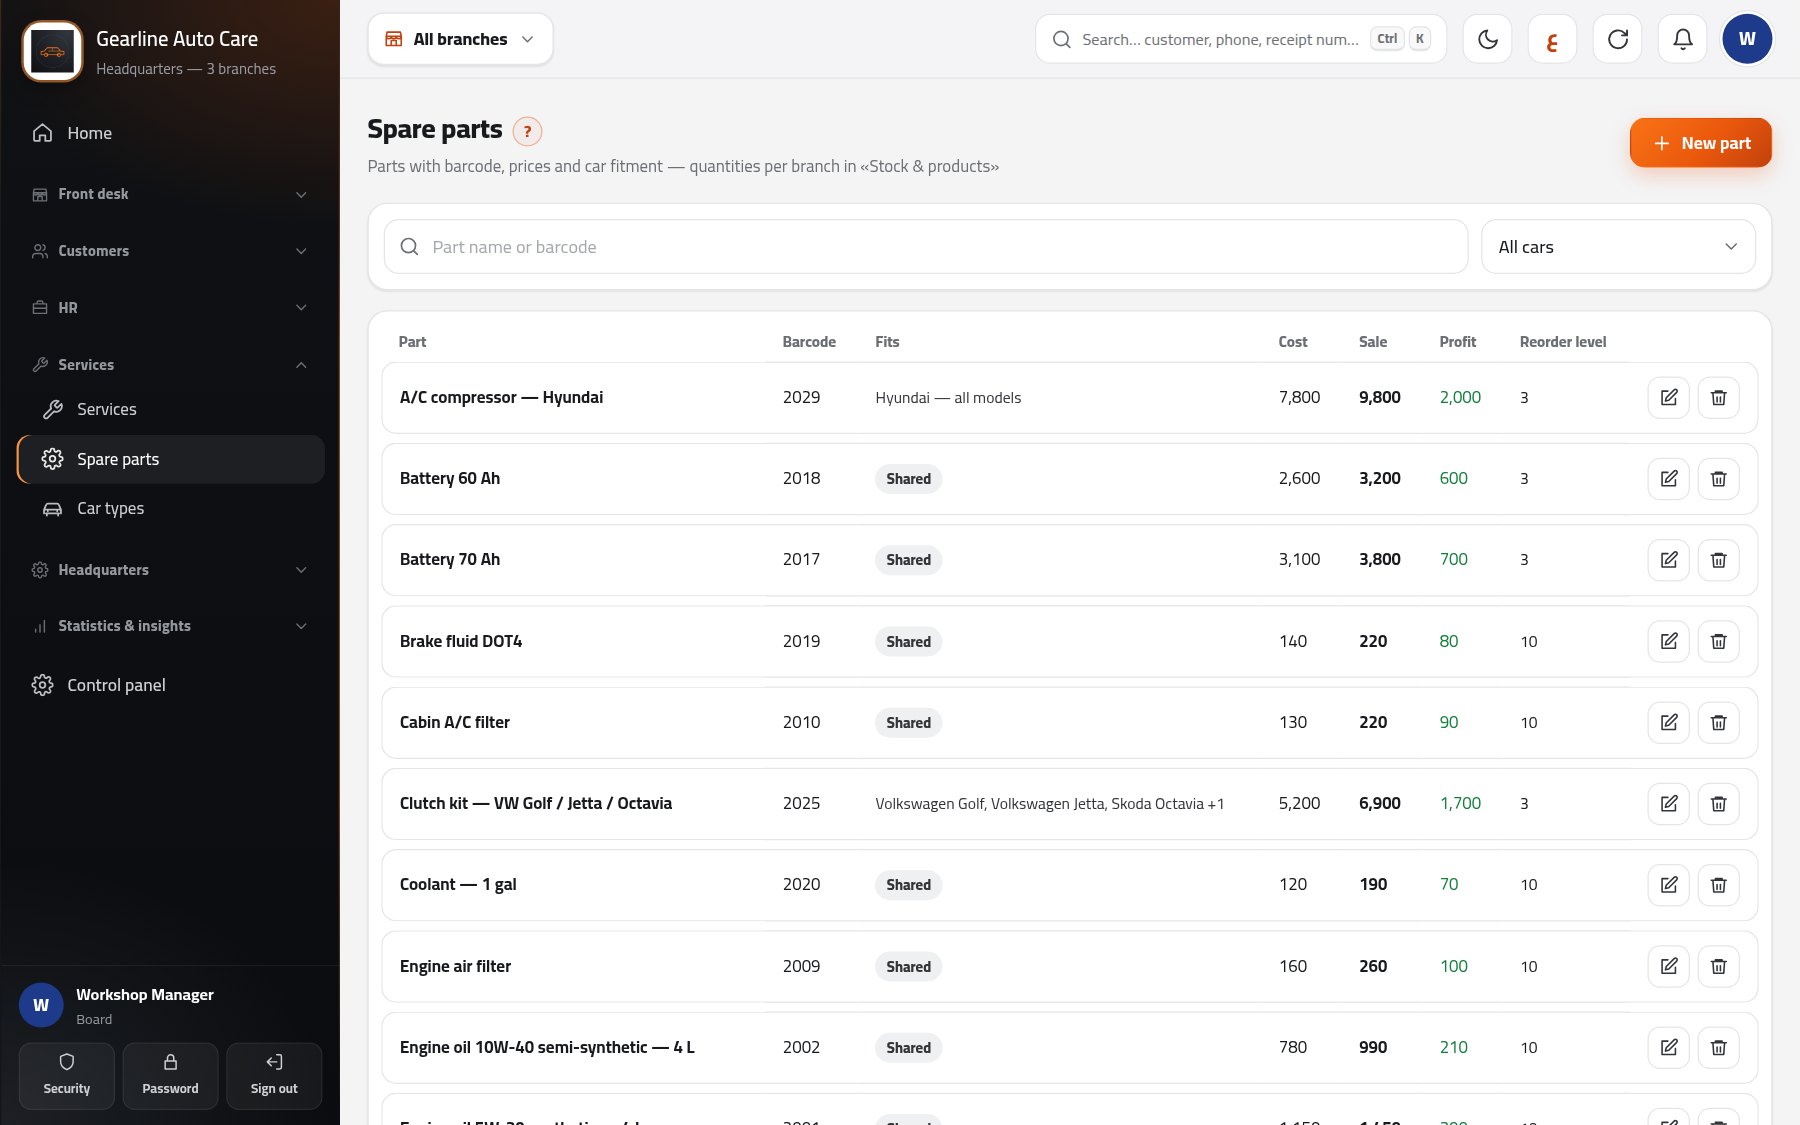Screen dimensions: 1800x1125
Task: Delete the Cabin A/C filter row
Action: [1718, 722]
